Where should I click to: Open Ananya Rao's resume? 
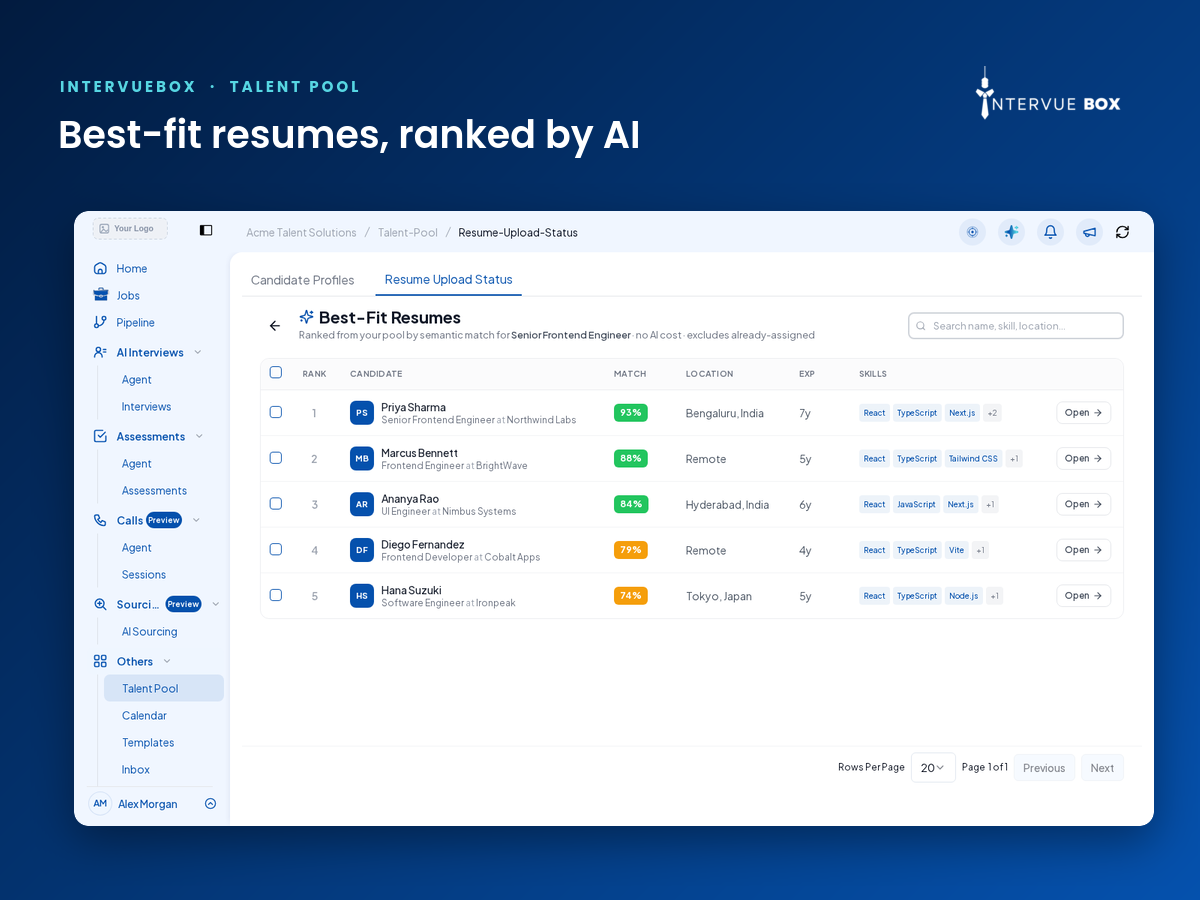1083,504
